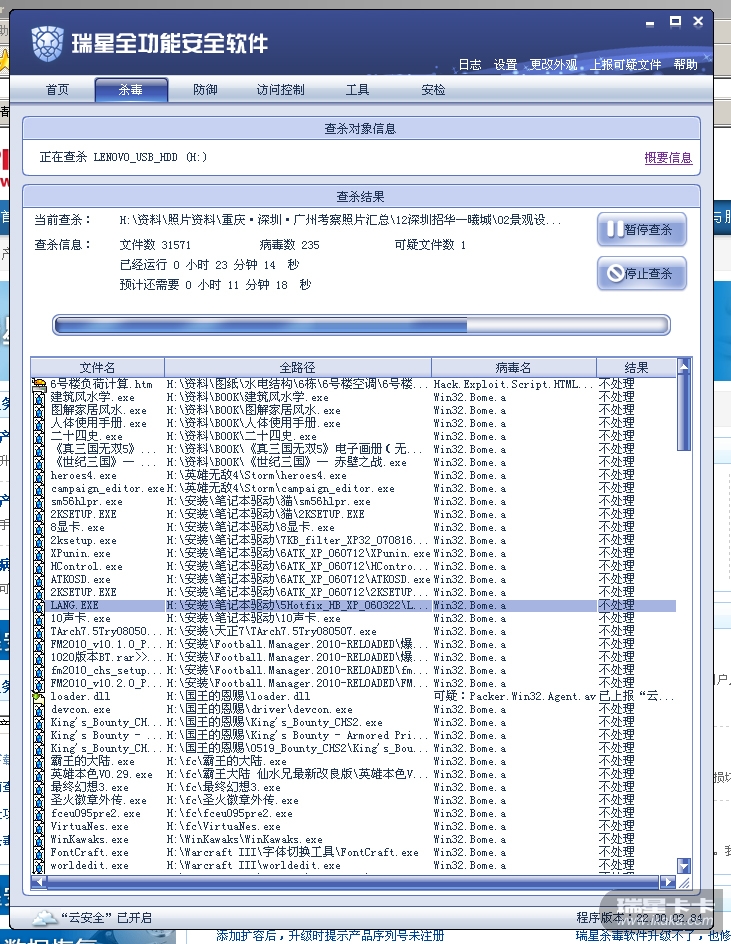
Task: Open the 帮助 menu
Action: pos(685,64)
